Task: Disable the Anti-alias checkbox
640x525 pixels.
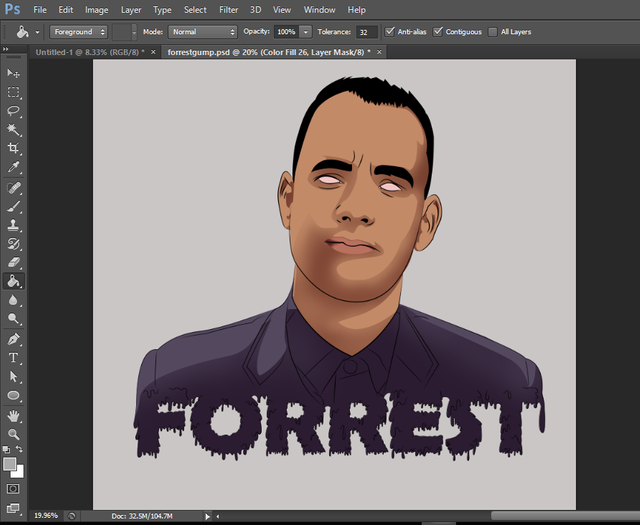Action: pyautogui.click(x=390, y=32)
